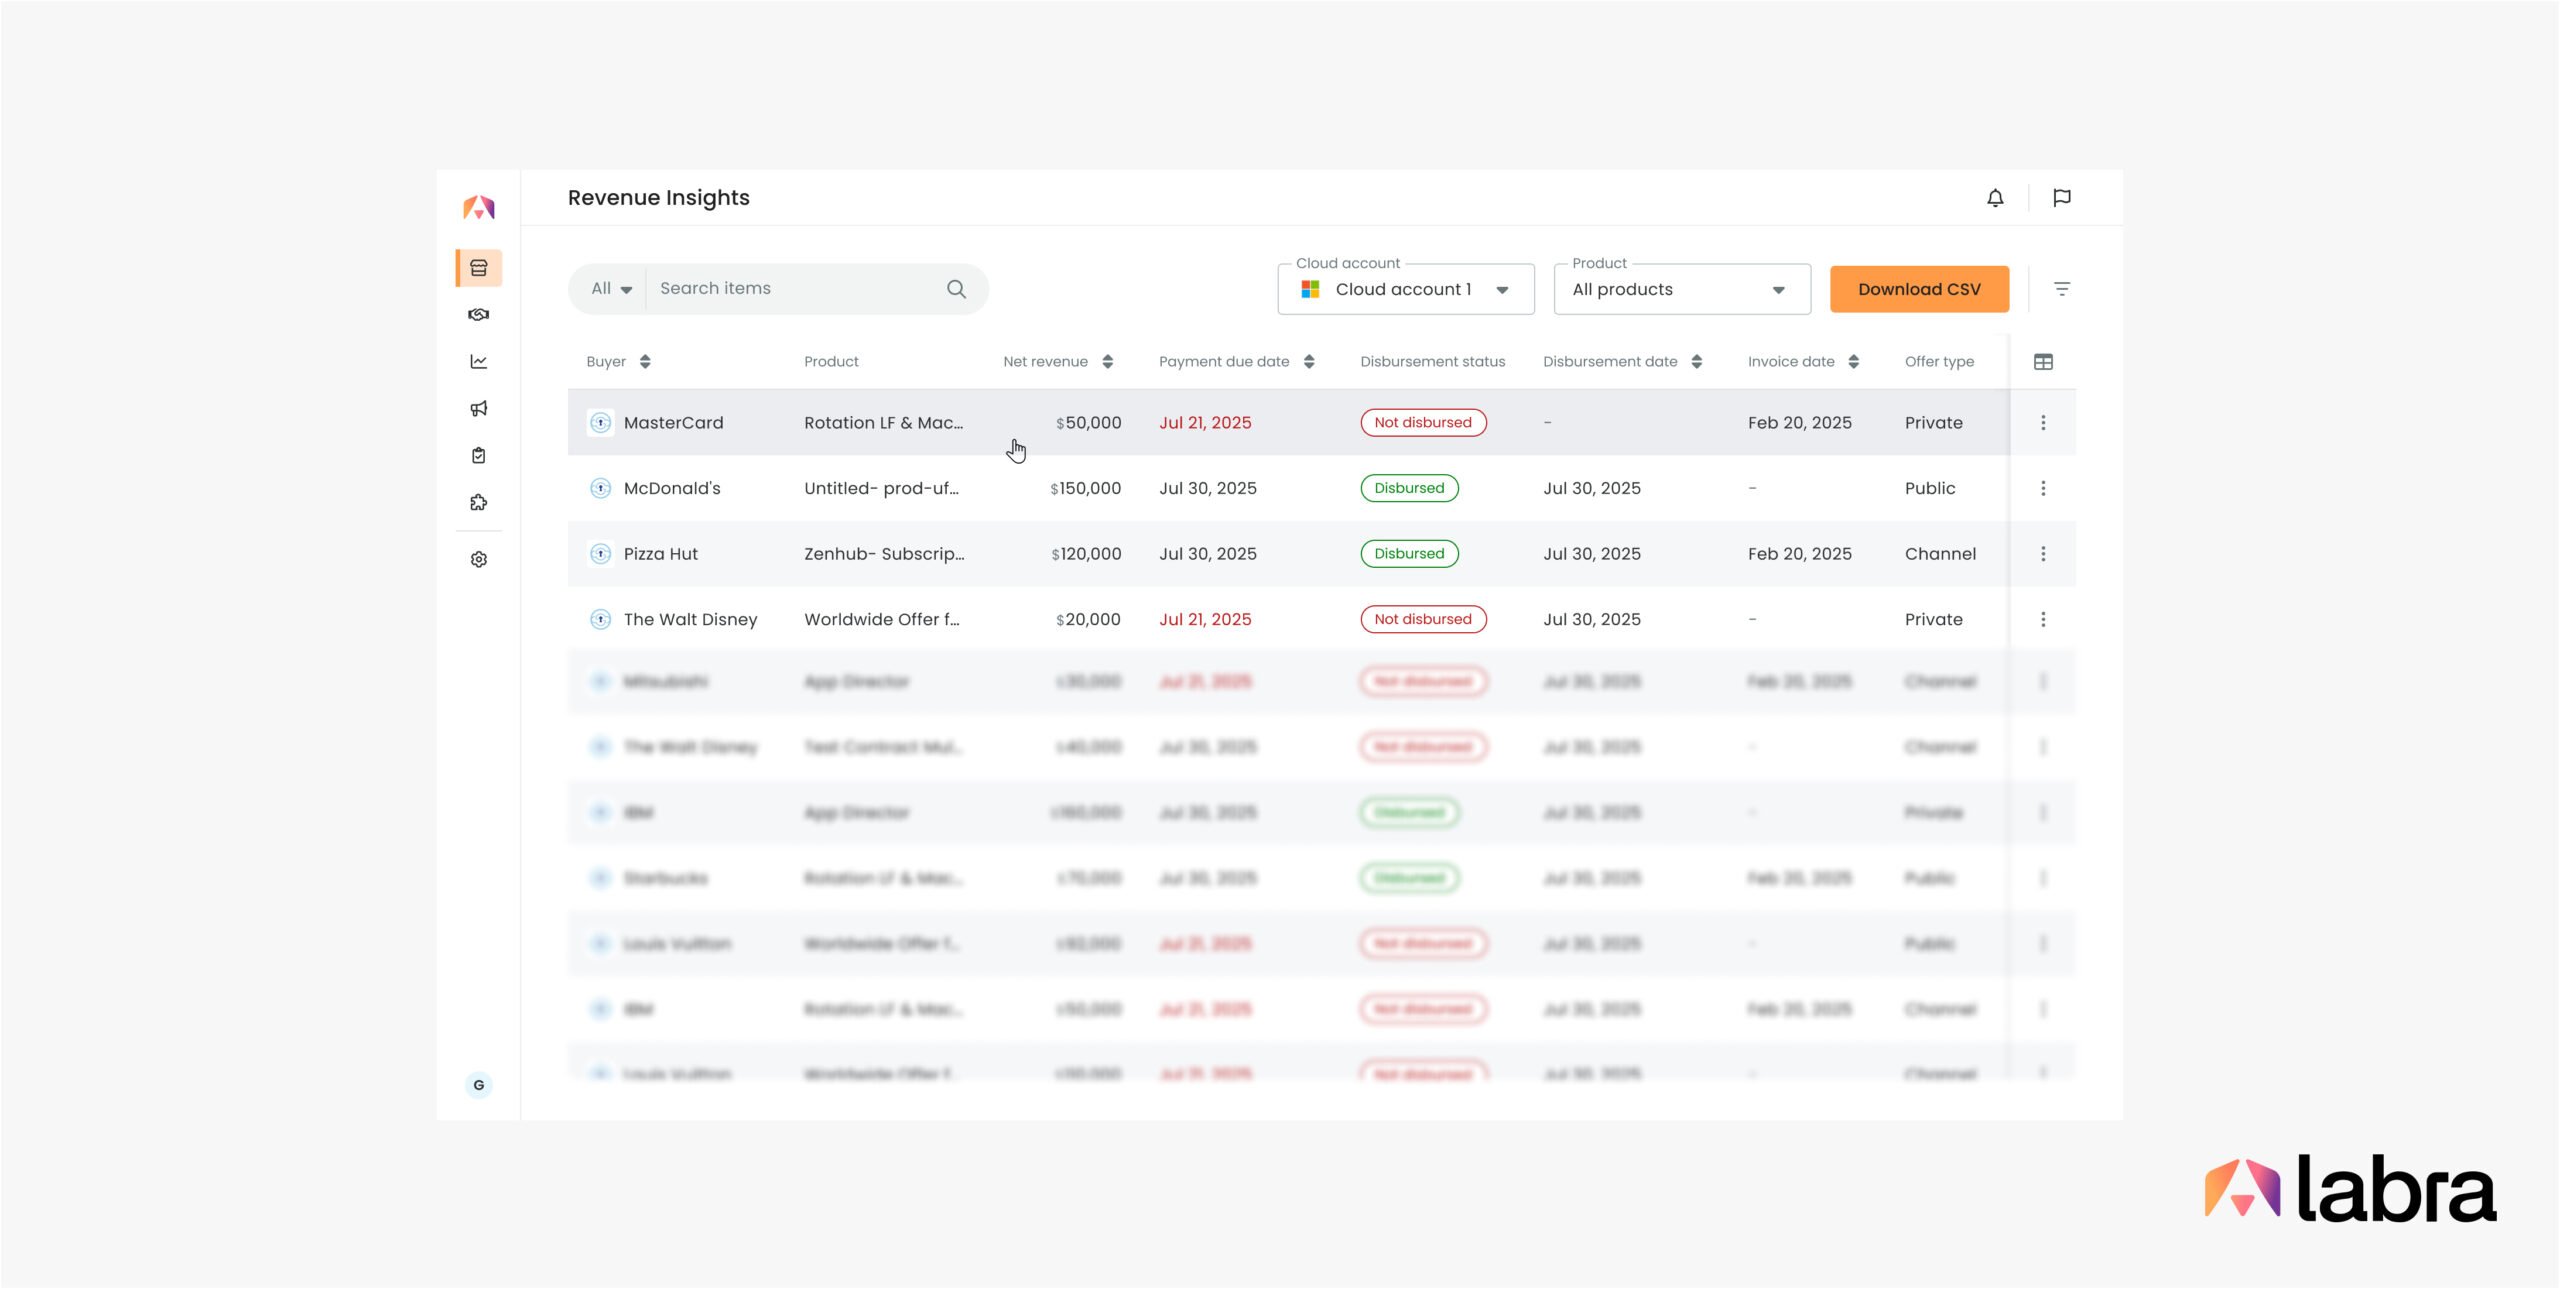Open the clipboard tasks sidebar icon
The image size is (2560, 1289).
[479, 455]
